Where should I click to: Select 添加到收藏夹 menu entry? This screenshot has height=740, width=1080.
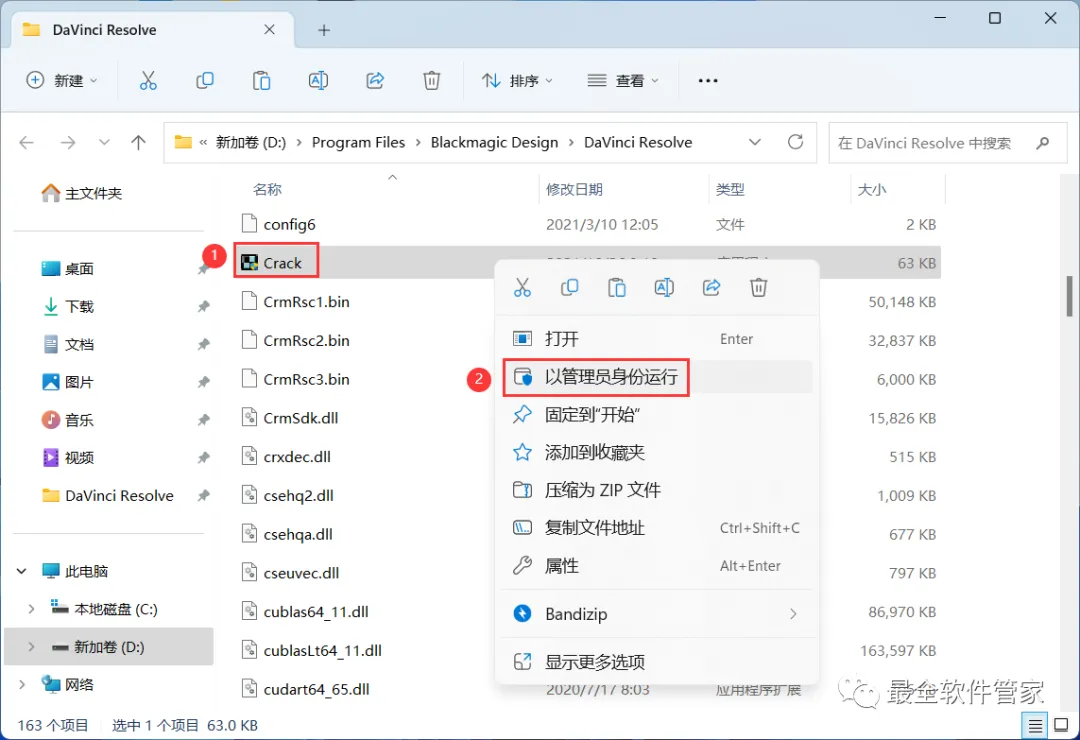[657, 453]
